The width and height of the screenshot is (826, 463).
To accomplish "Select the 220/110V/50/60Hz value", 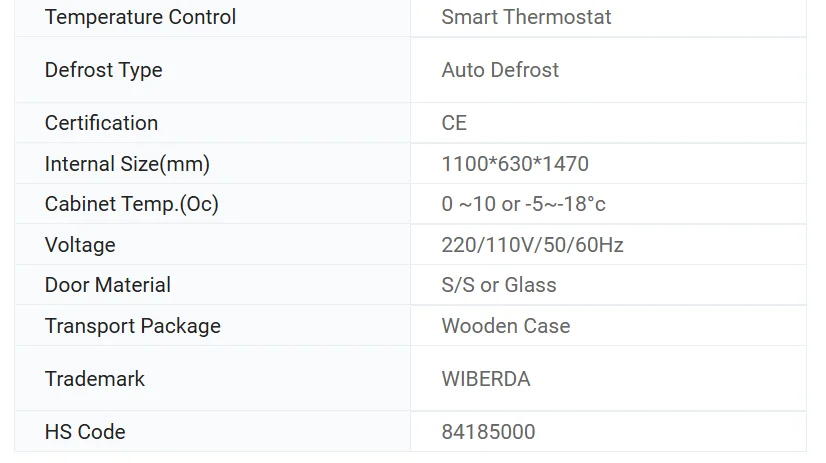I will (x=532, y=245).
